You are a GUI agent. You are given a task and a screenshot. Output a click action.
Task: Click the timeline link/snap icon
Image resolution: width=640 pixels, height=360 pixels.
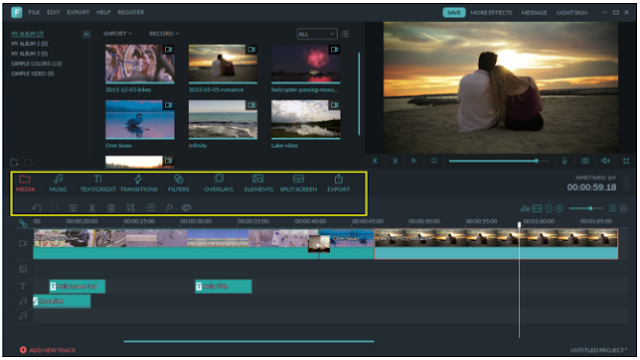pos(23,223)
